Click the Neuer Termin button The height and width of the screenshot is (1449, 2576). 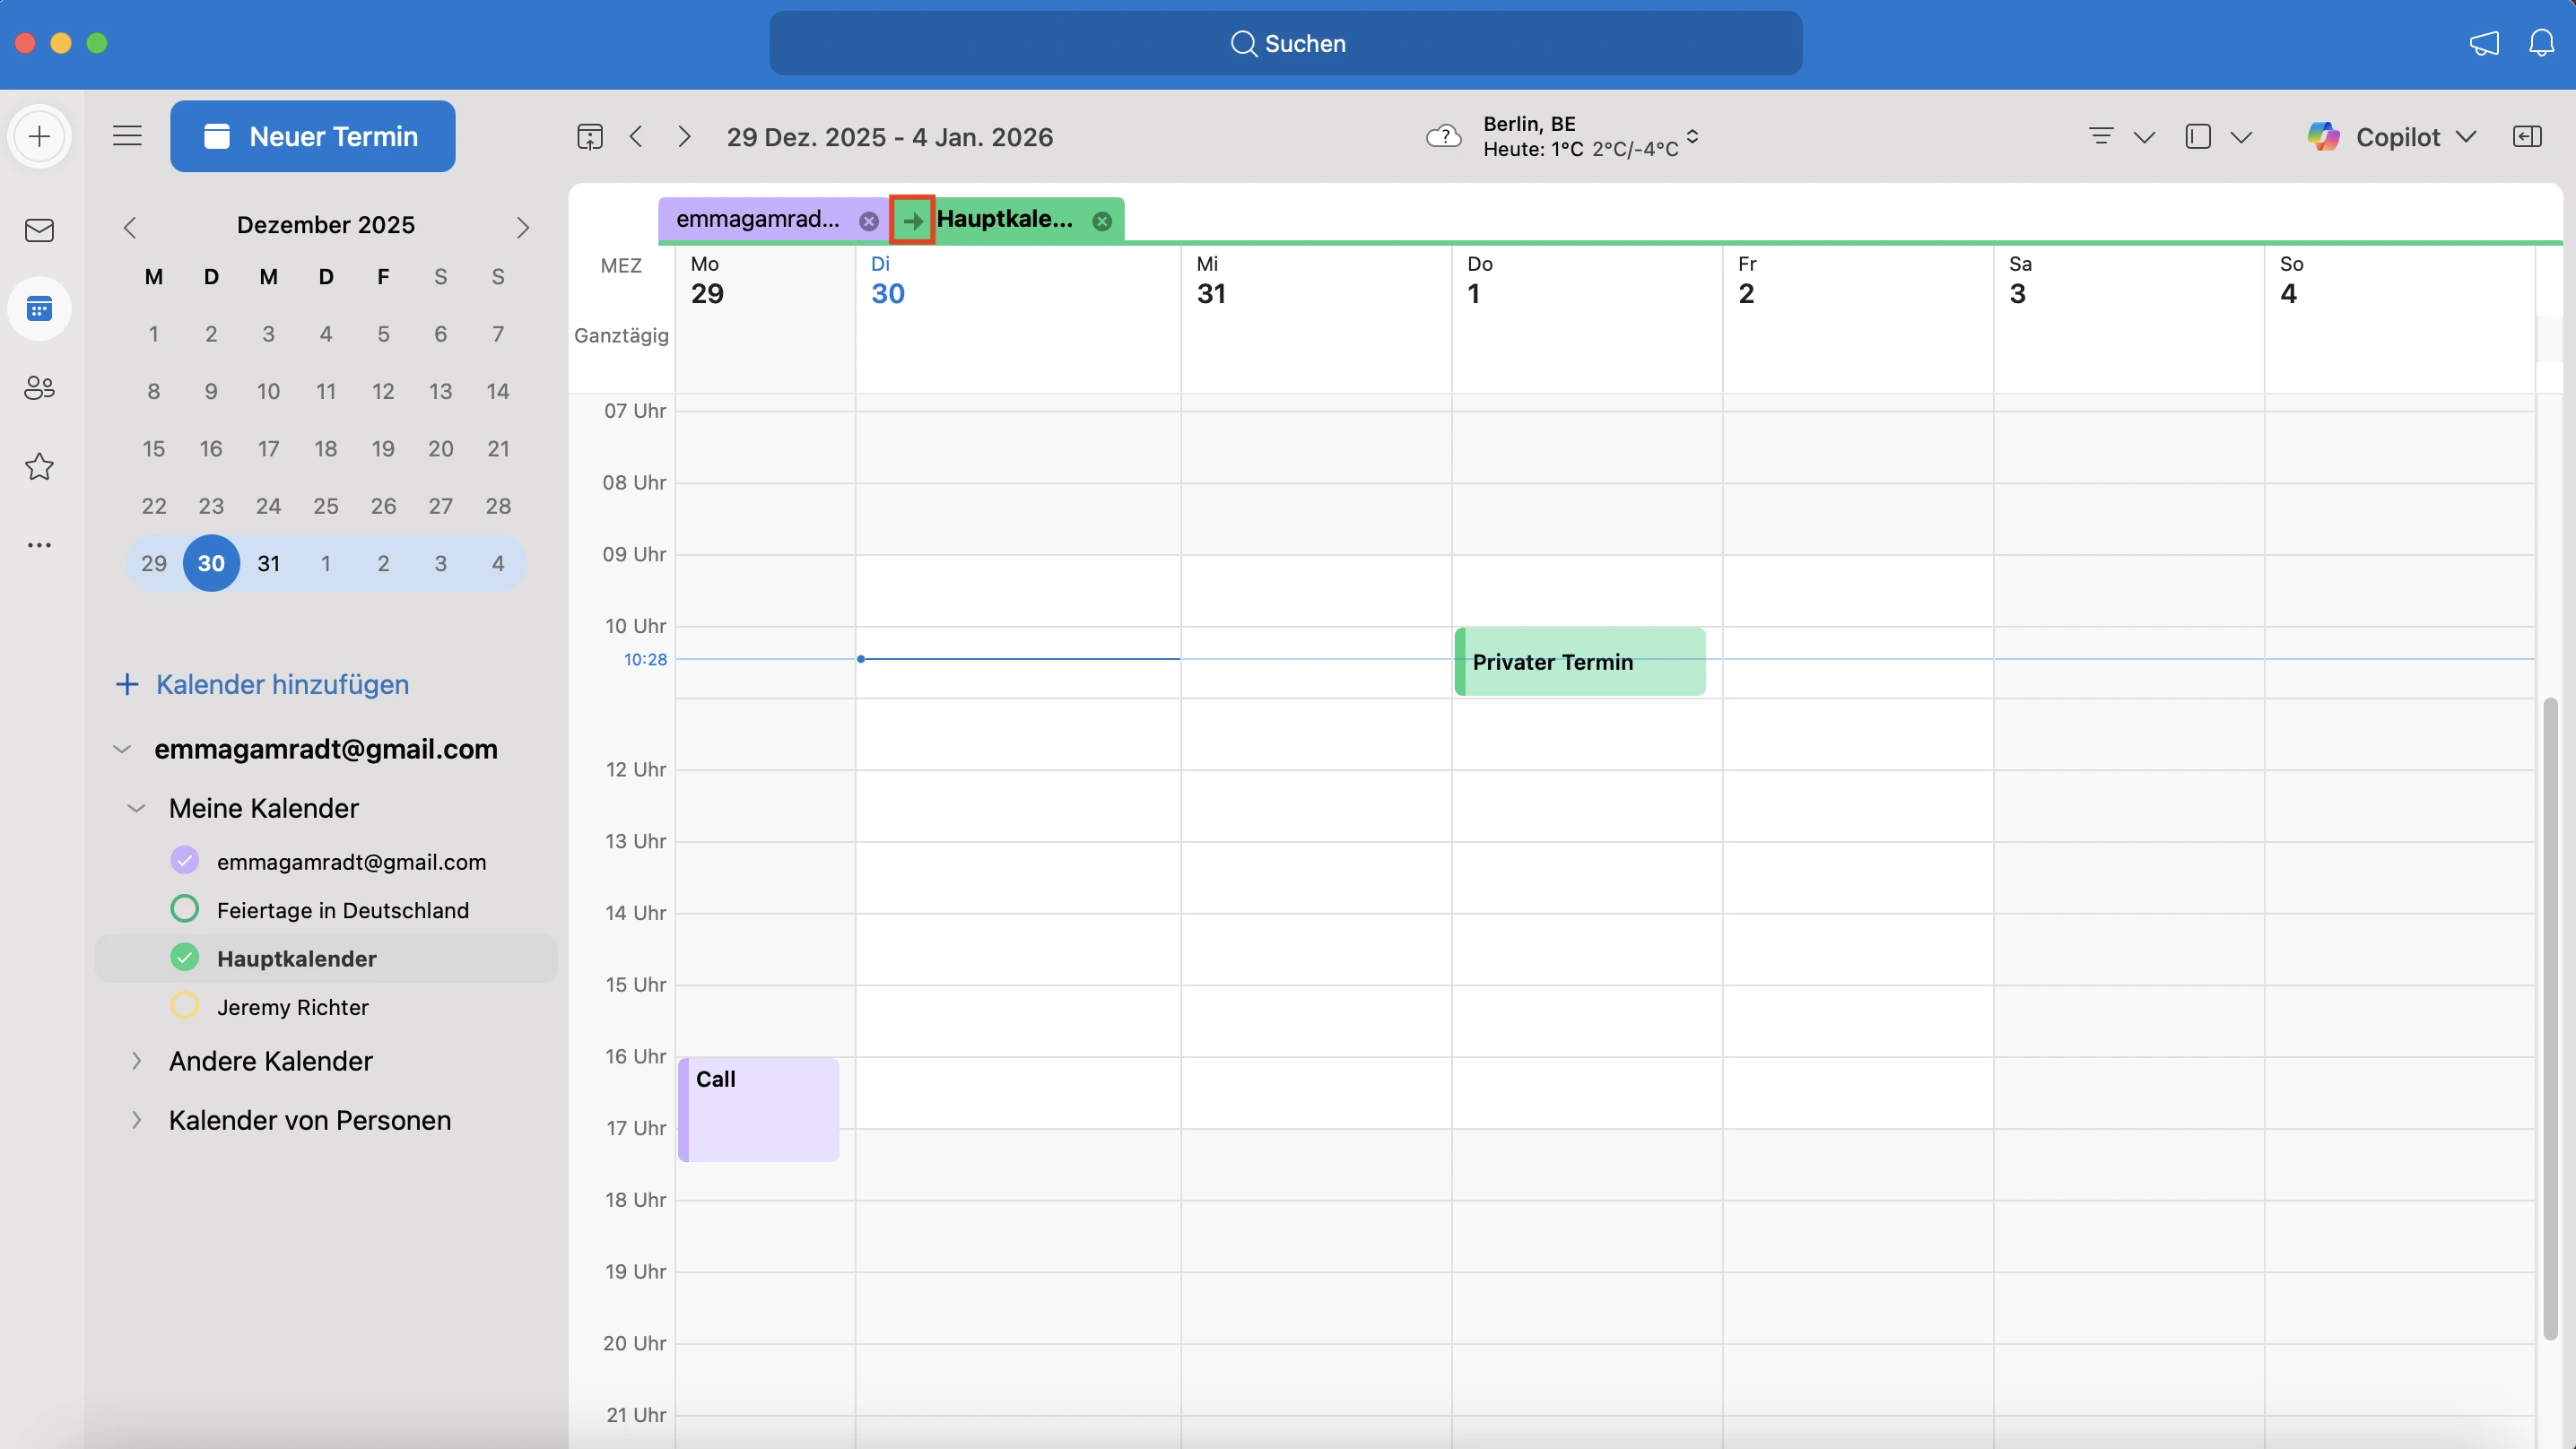[313, 137]
